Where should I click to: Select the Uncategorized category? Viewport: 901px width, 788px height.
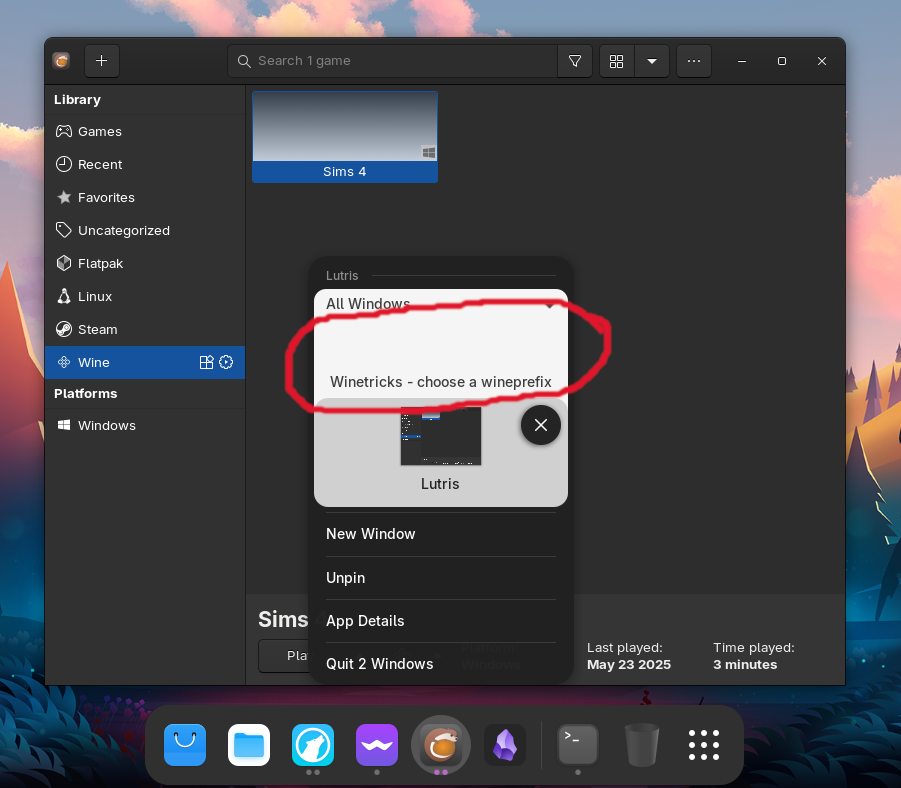click(145, 230)
